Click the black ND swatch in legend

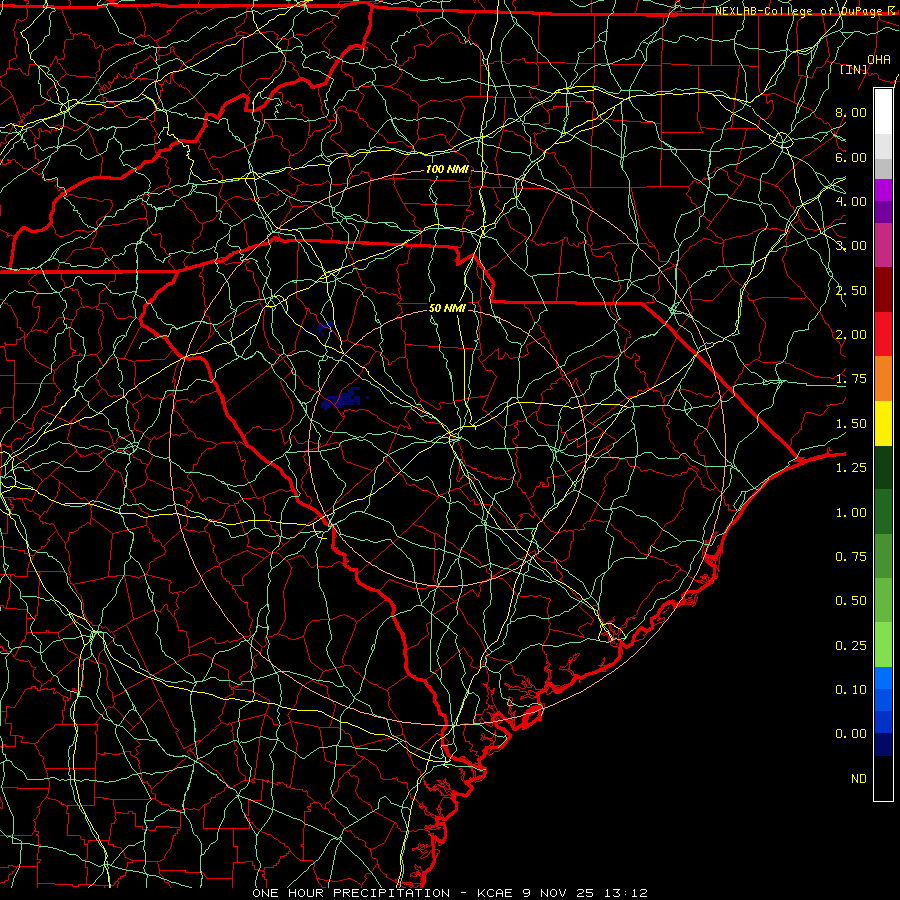pos(883,778)
